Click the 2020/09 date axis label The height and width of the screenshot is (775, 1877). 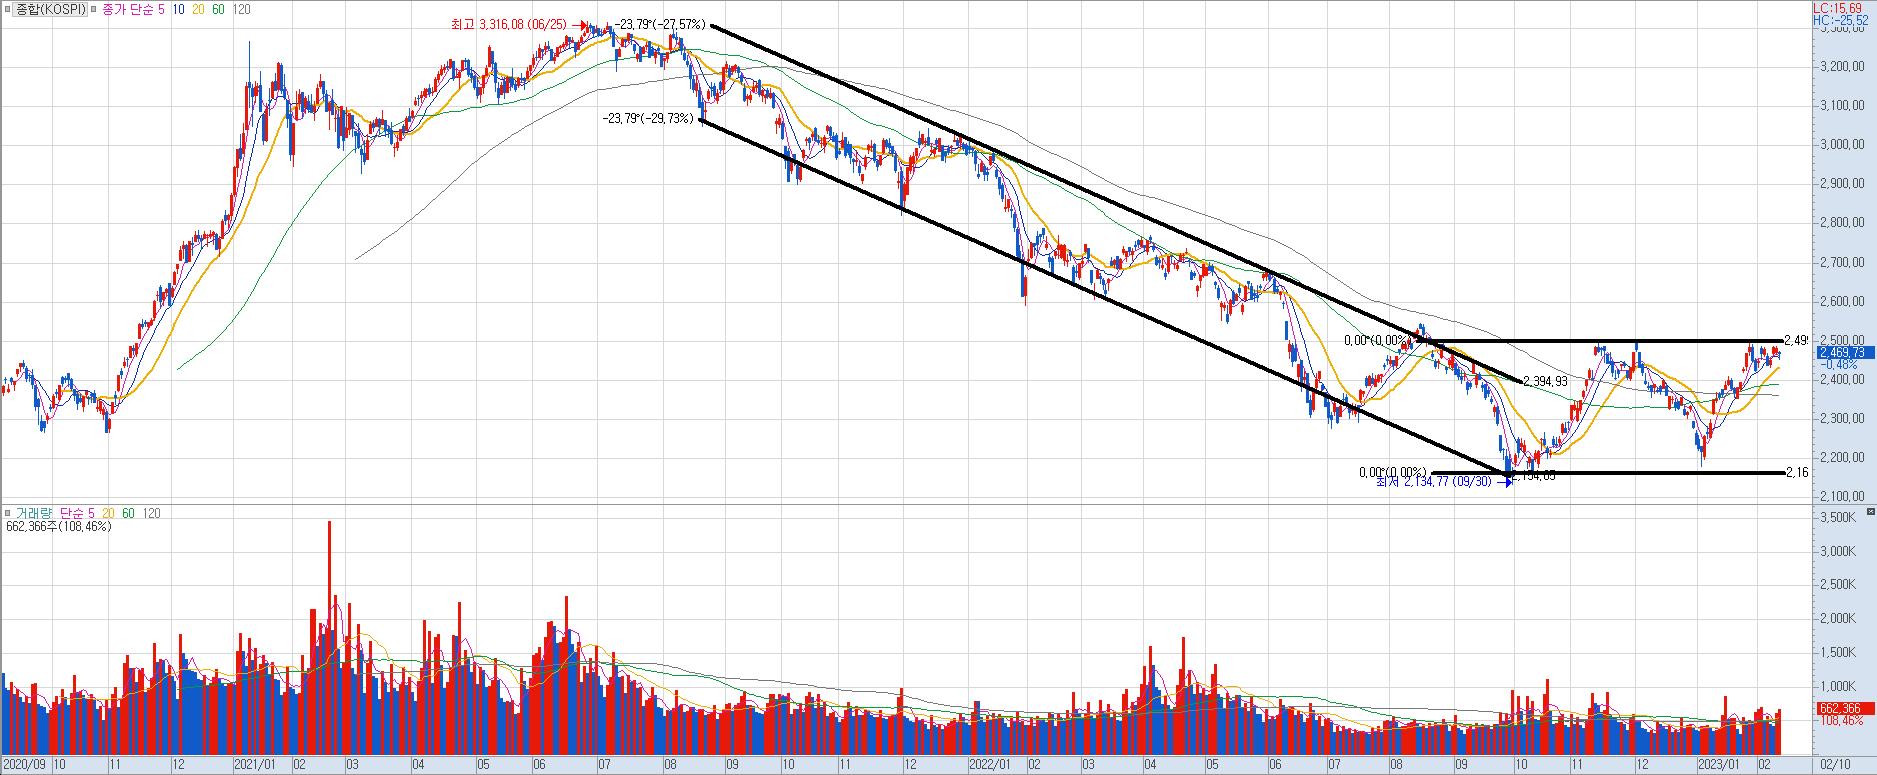(x=25, y=764)
